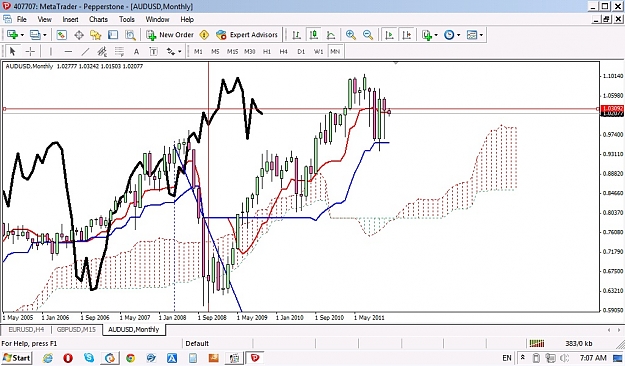This screenshot has height=366, width=625.
Task: Switch to Line Chart display
Action: 331,35
